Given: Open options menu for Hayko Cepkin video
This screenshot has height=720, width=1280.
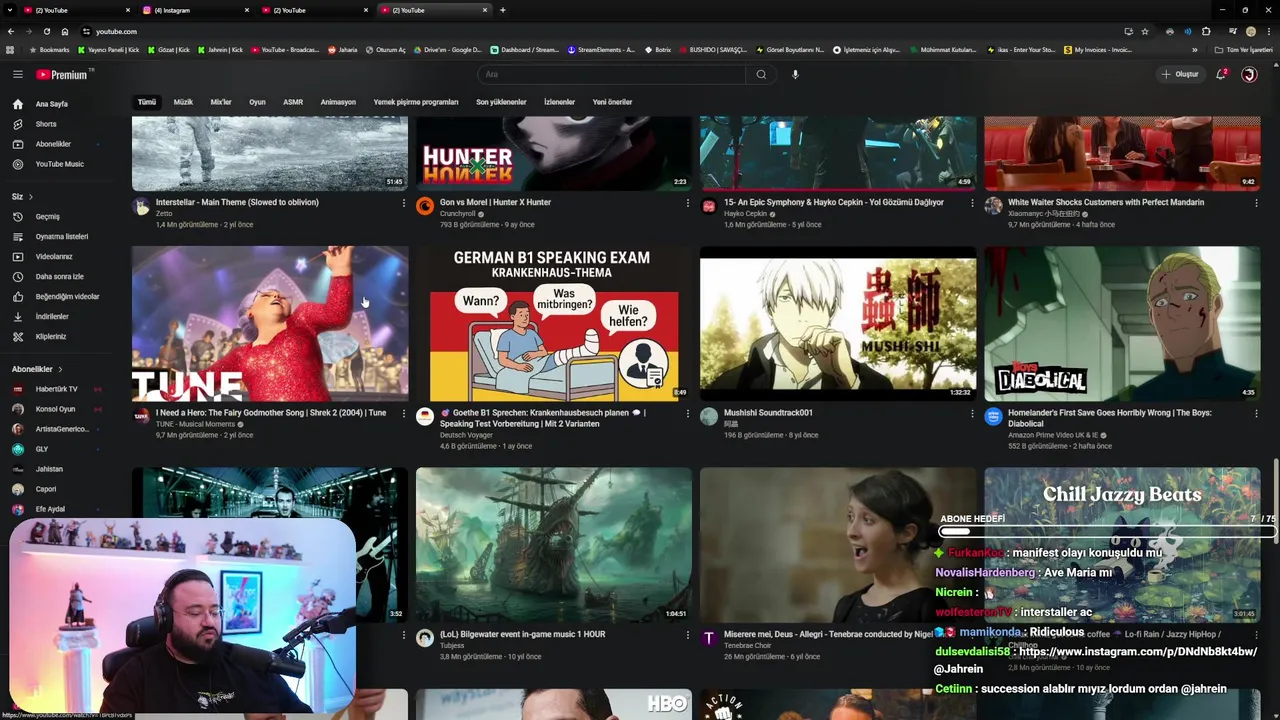Looking at the screenshot, I should tap(972, 203).
